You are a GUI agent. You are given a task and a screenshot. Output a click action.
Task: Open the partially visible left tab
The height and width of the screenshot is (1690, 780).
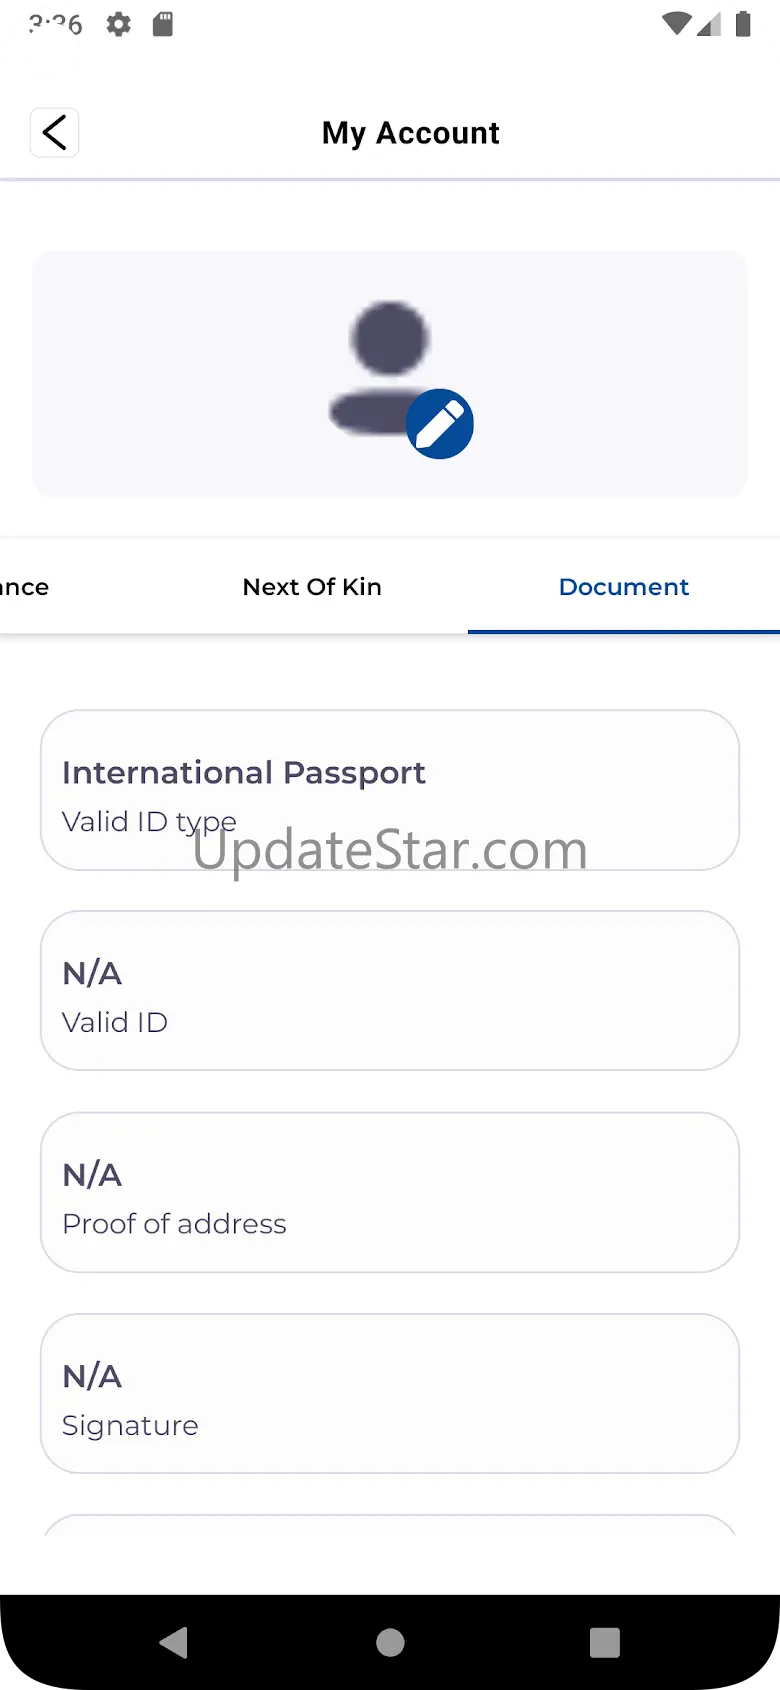[x=24, y=587]
